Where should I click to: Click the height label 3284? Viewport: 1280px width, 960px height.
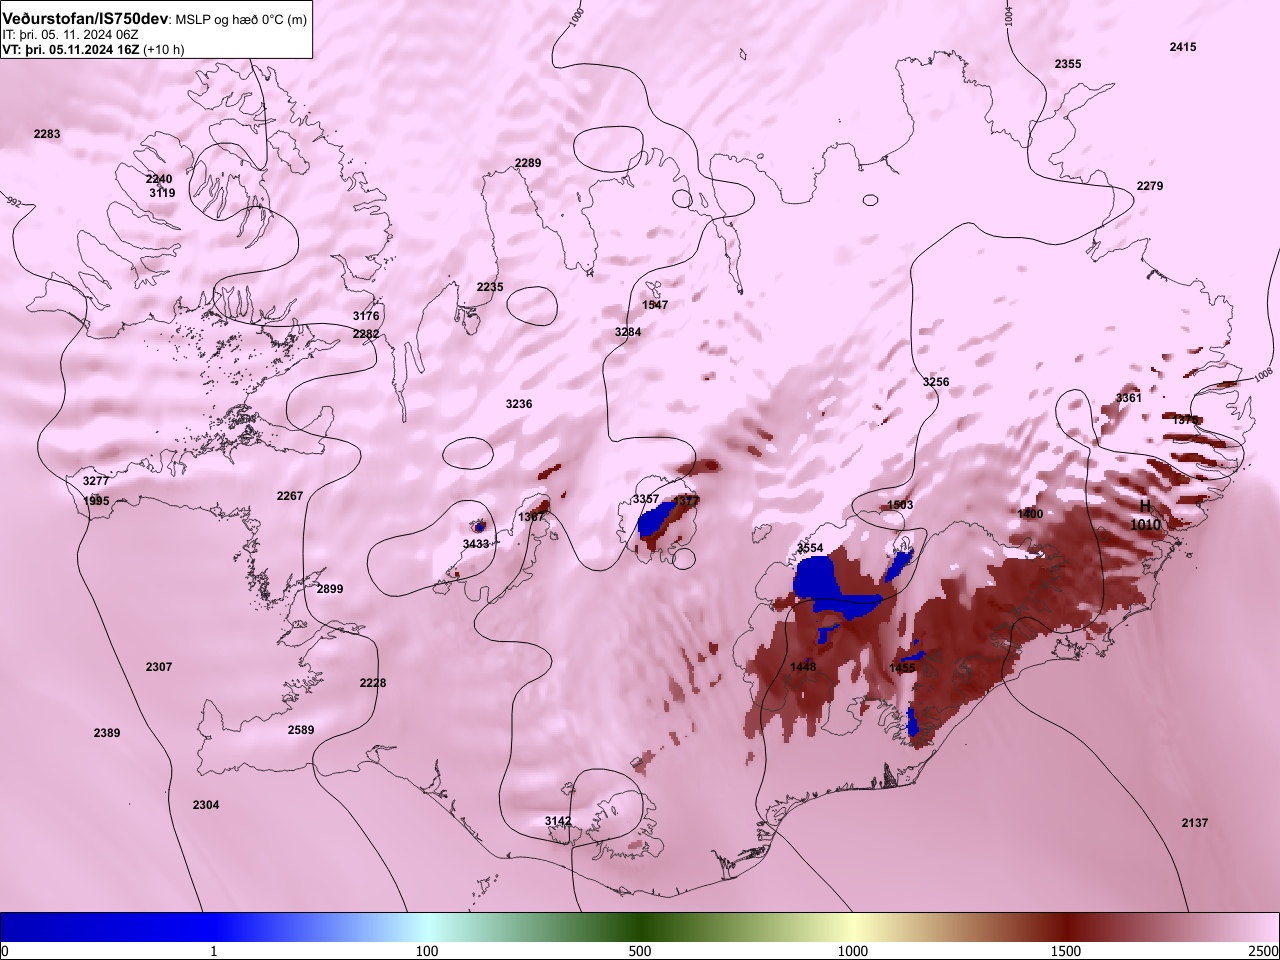[x=628, y=332]
